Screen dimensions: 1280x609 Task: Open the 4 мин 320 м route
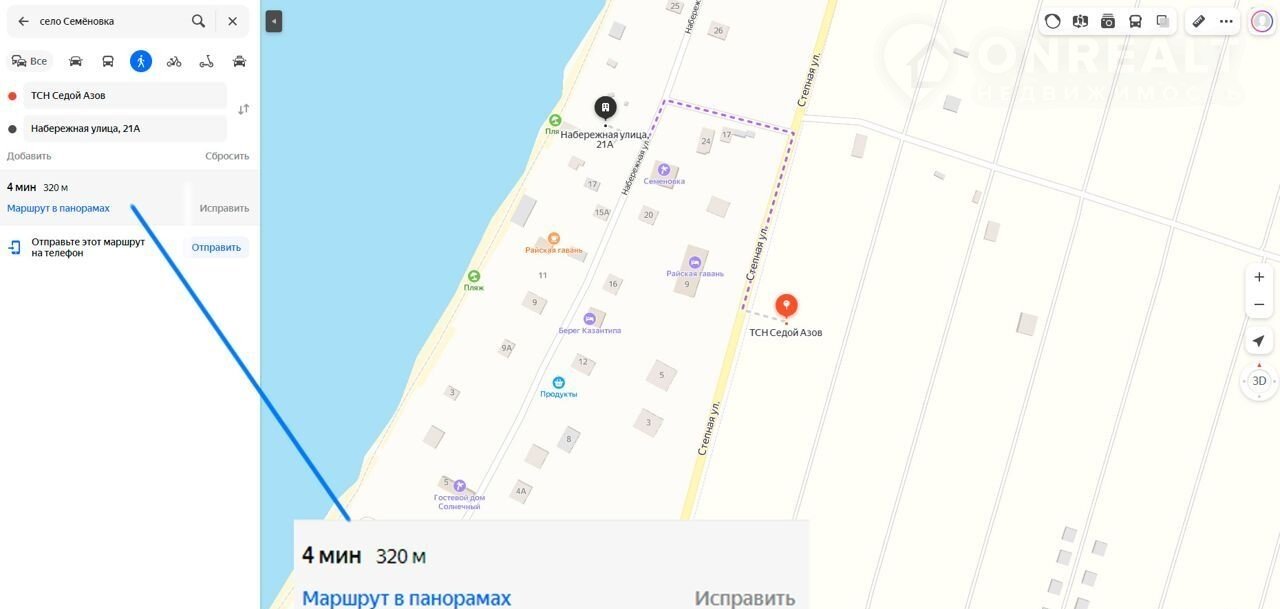pyautogui.click(x=93, y=197)
